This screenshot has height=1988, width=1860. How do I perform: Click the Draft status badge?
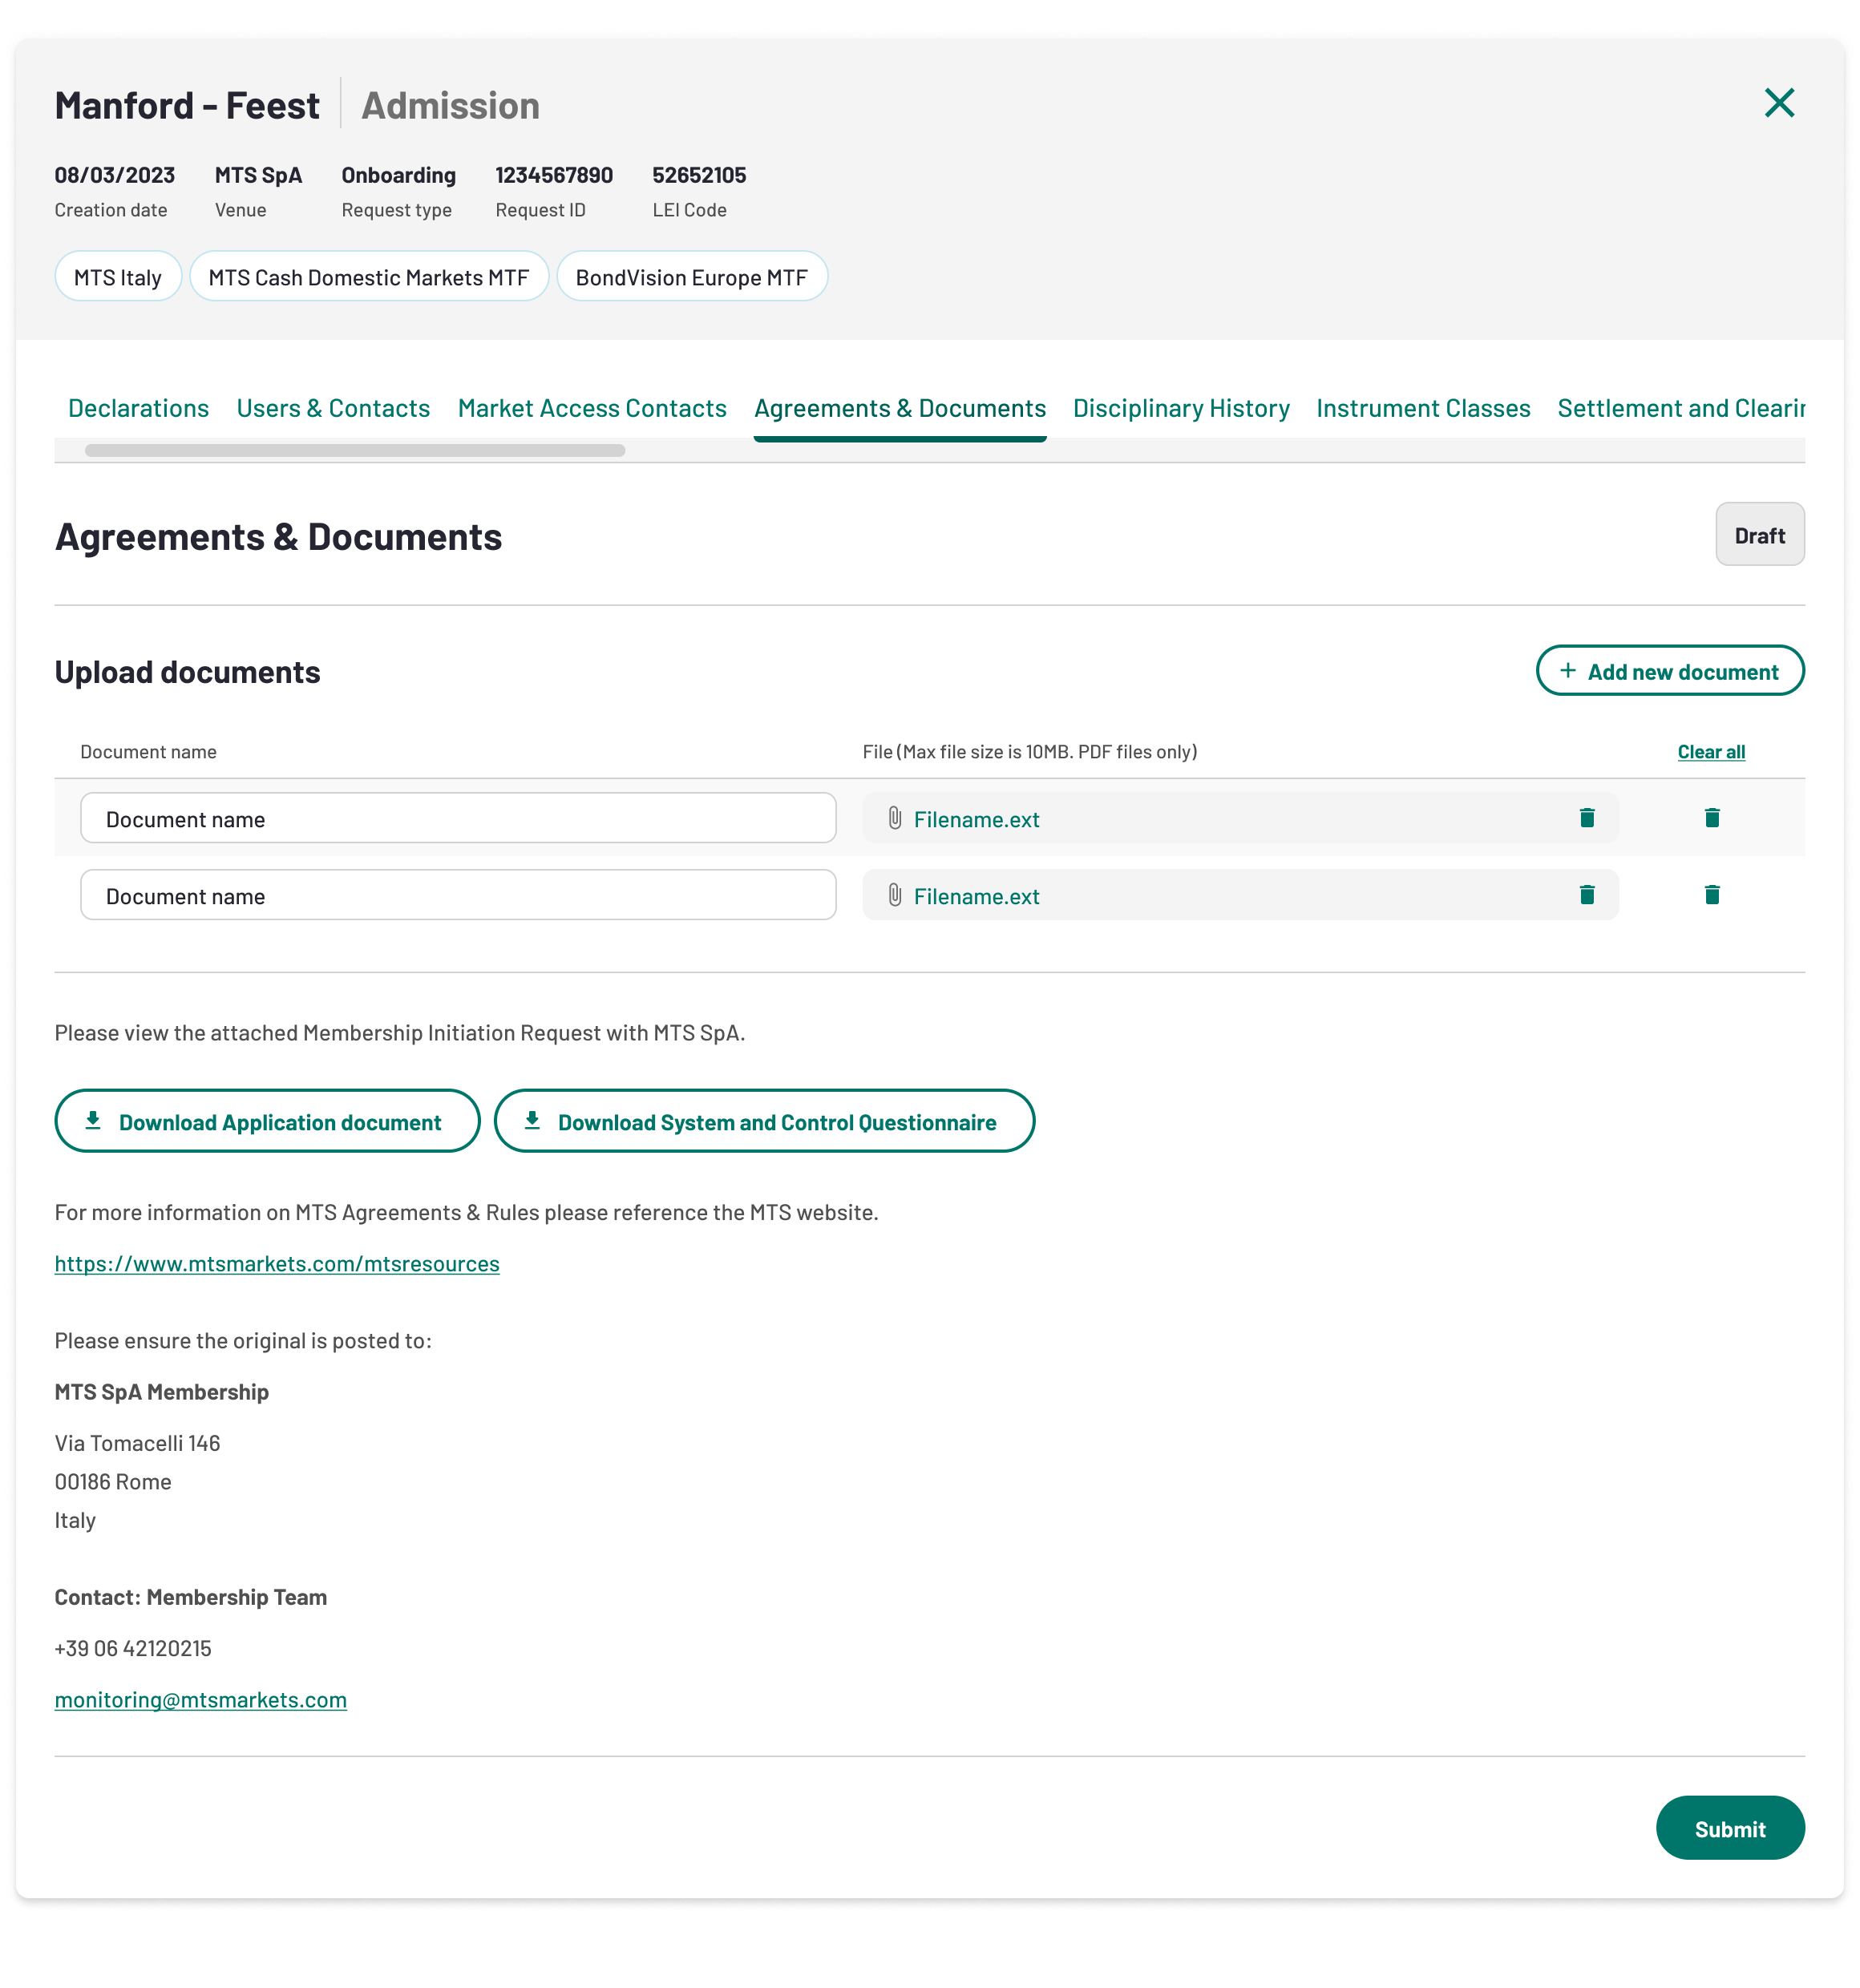[1759, 535]
